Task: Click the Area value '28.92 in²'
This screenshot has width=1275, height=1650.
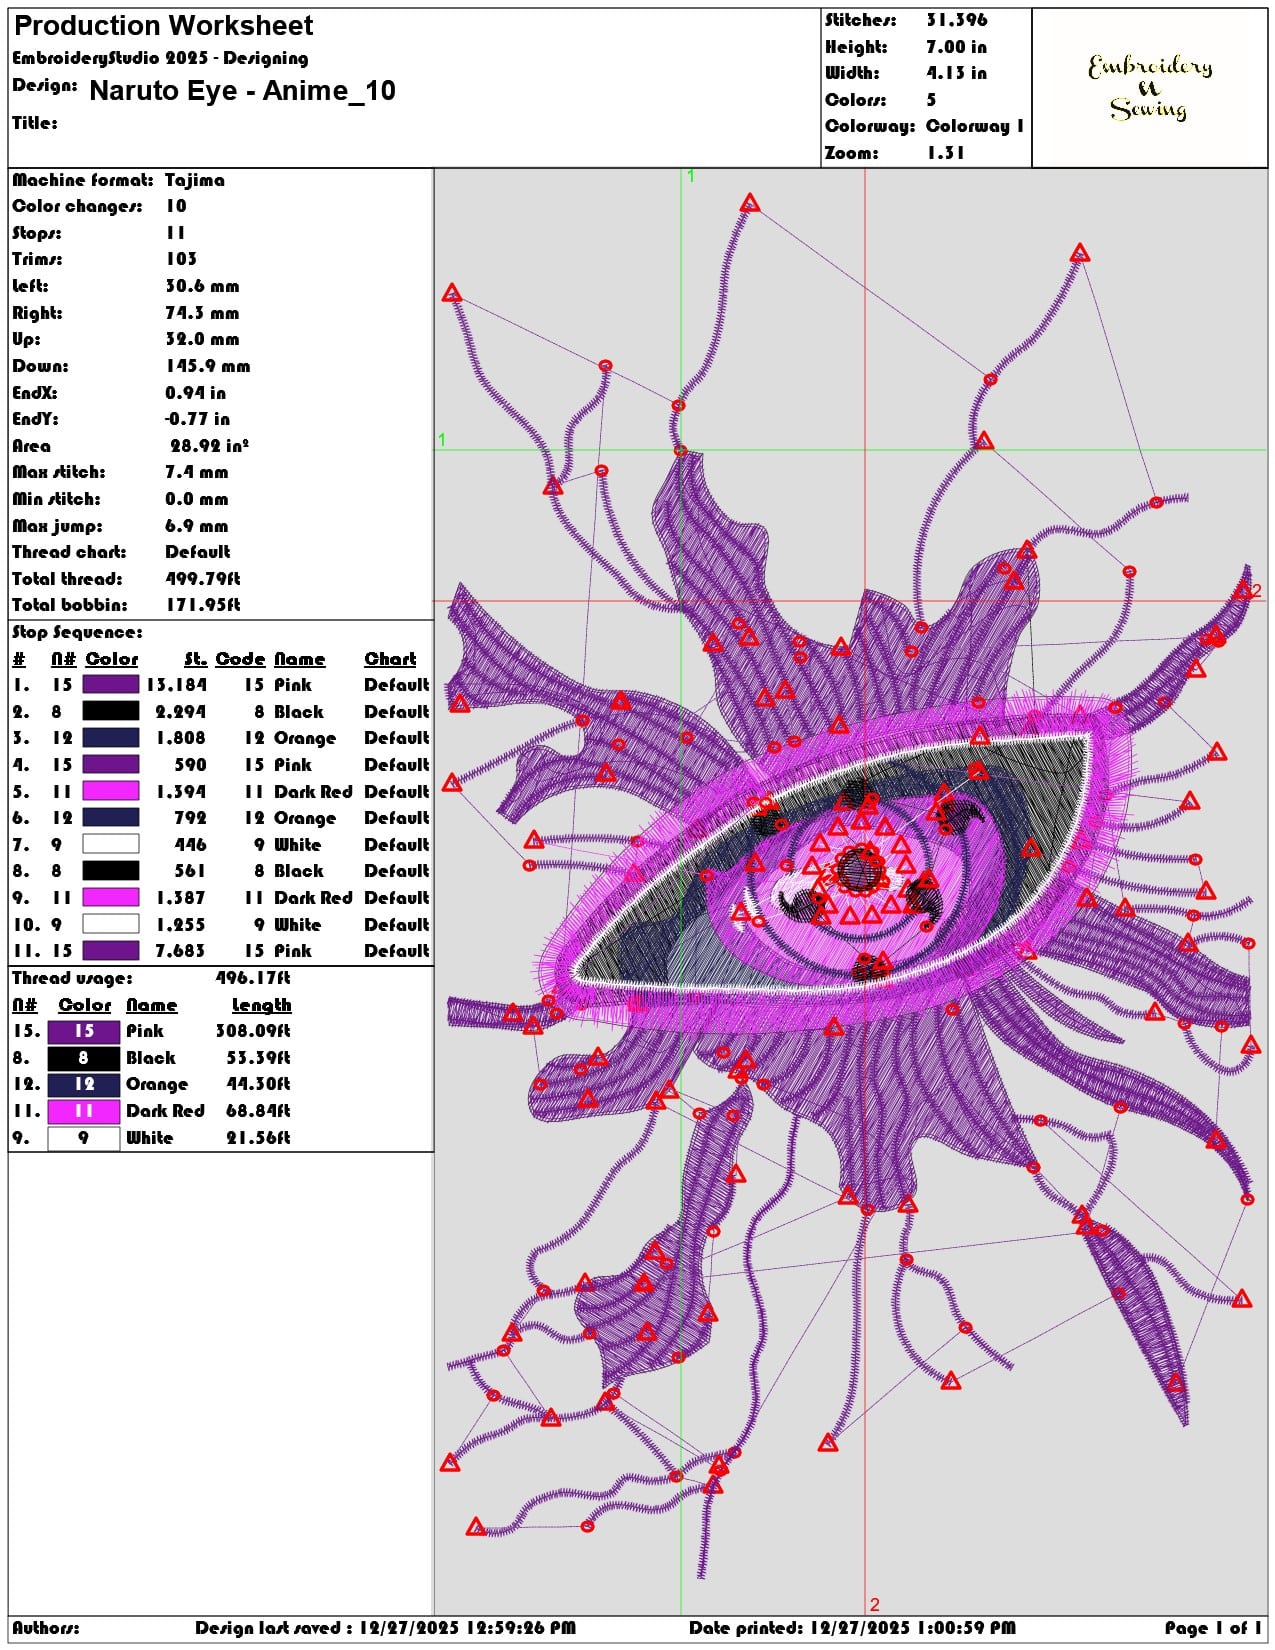Action: 209,446
